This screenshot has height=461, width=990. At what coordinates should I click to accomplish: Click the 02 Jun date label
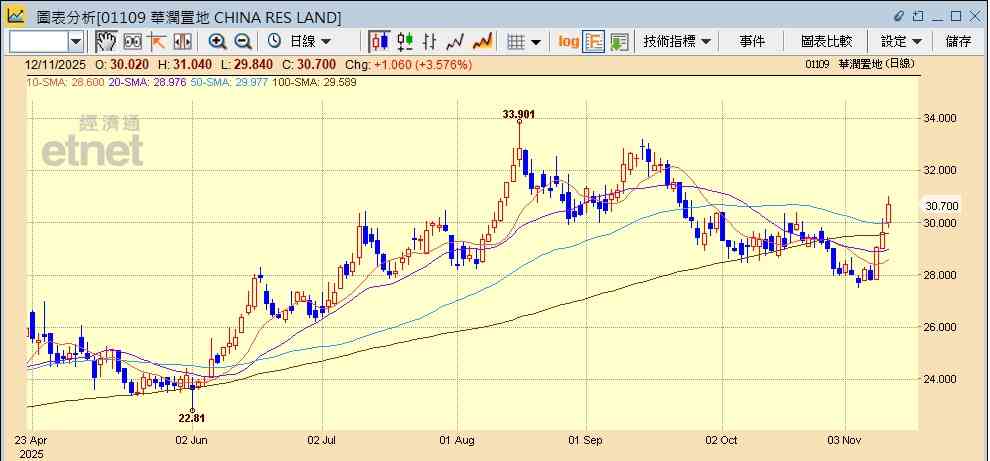point(193,440)
